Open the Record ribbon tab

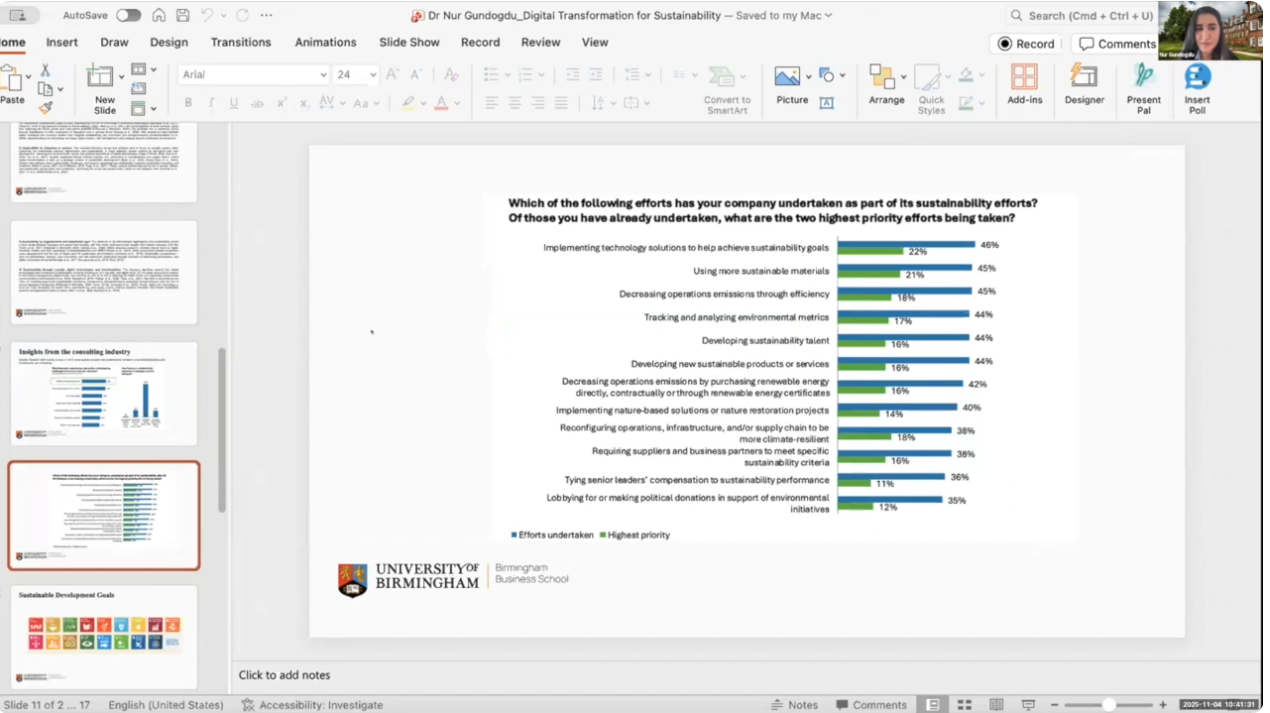(480, 42)
